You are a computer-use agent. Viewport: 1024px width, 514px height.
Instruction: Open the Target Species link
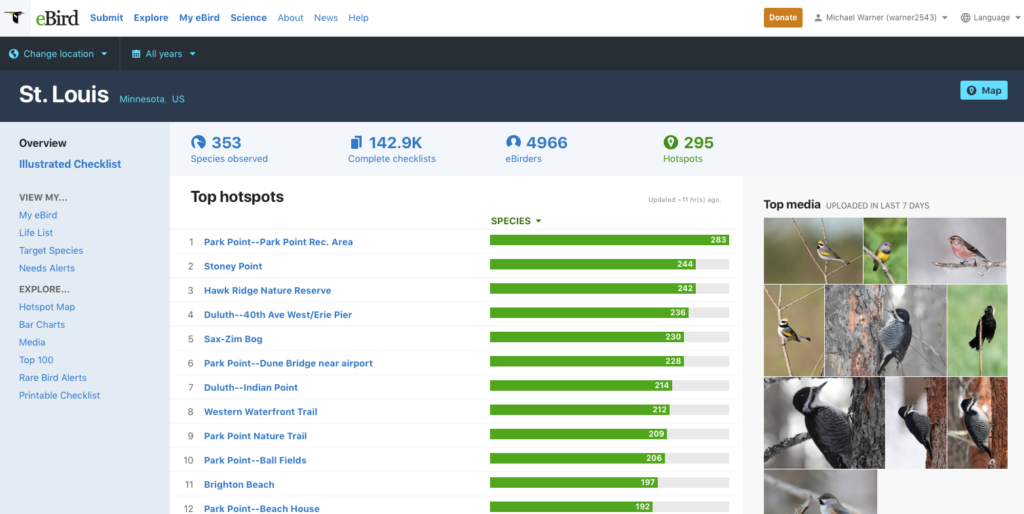(51, 250)
